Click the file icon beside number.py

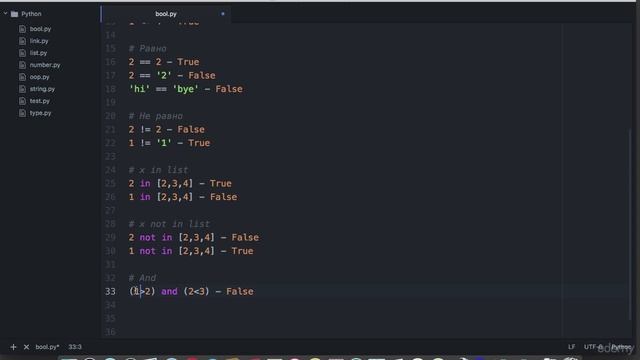22,65
